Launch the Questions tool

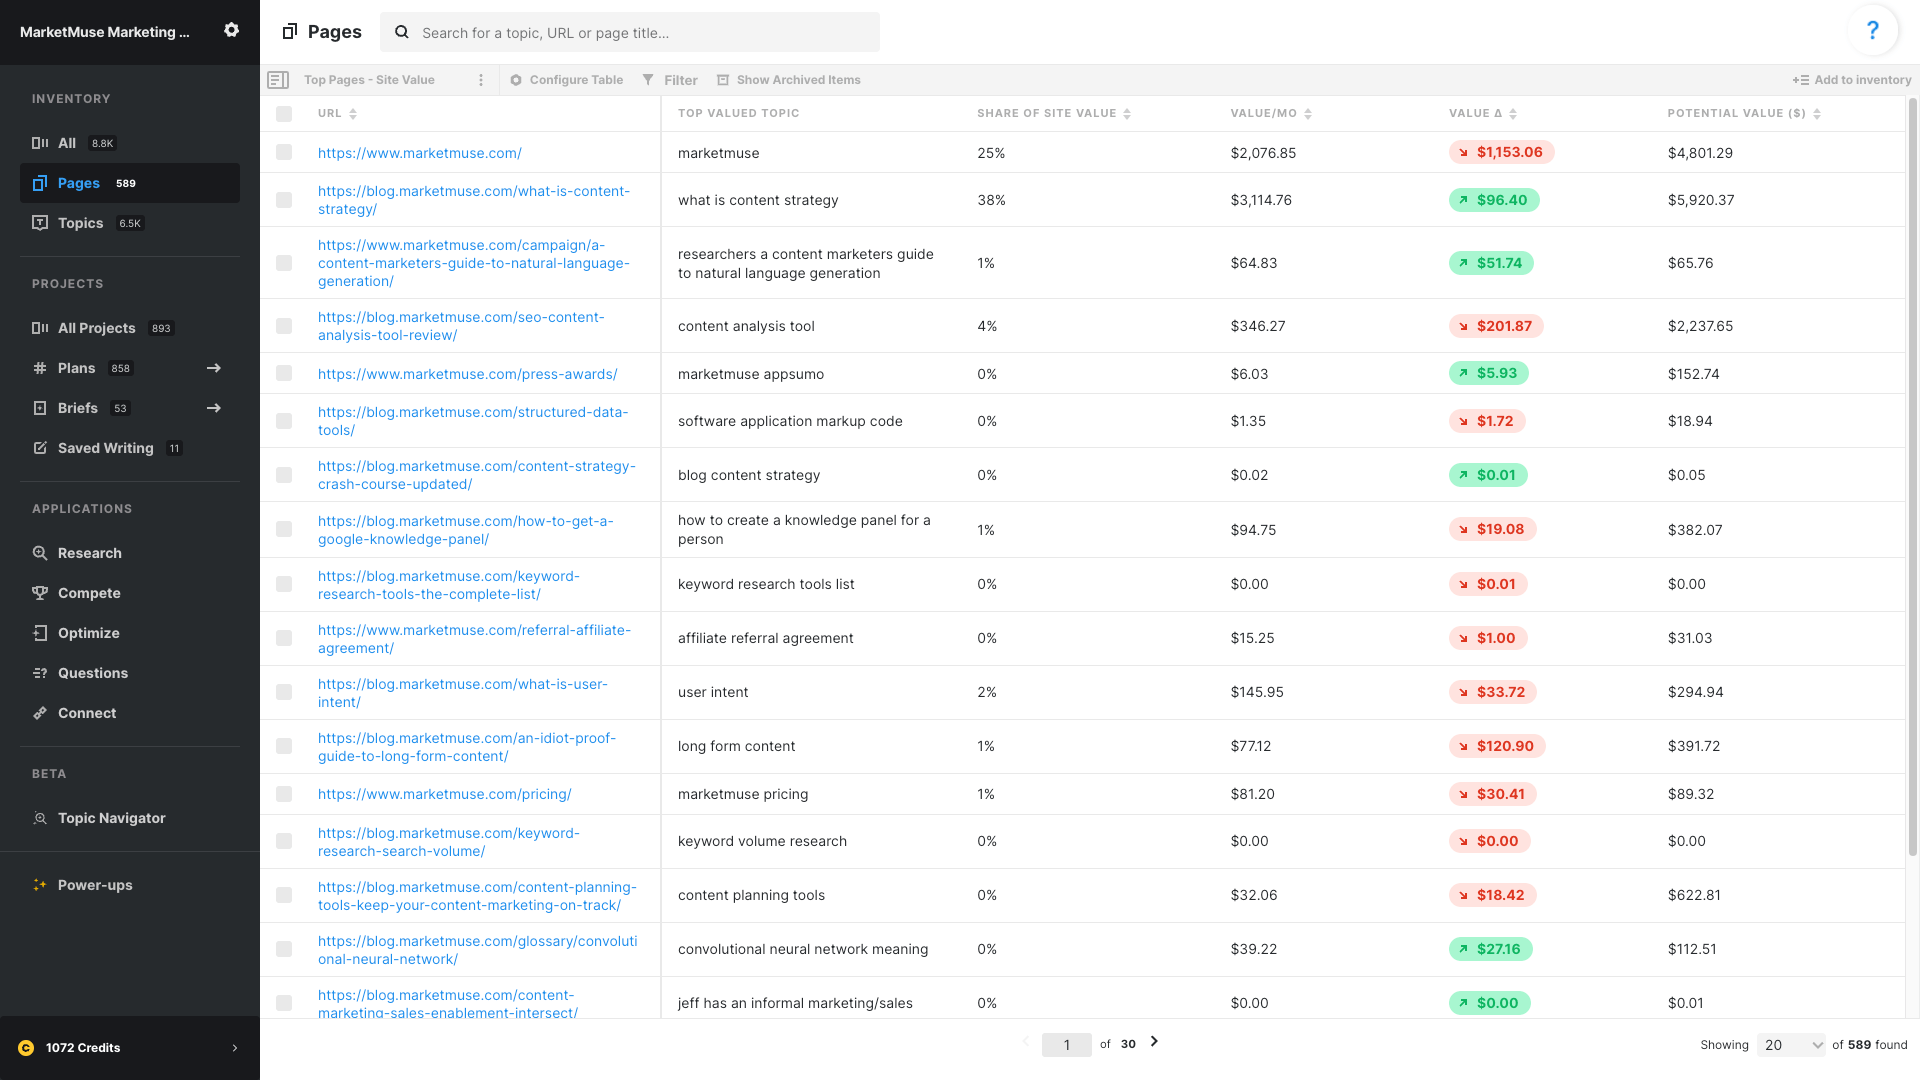tap(93, 673)
